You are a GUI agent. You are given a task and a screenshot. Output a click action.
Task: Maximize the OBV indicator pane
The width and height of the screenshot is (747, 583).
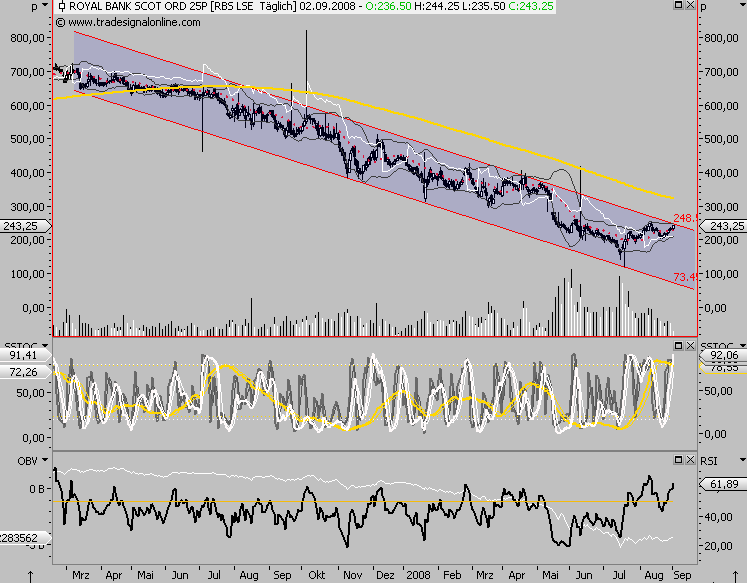click(678, 460)
